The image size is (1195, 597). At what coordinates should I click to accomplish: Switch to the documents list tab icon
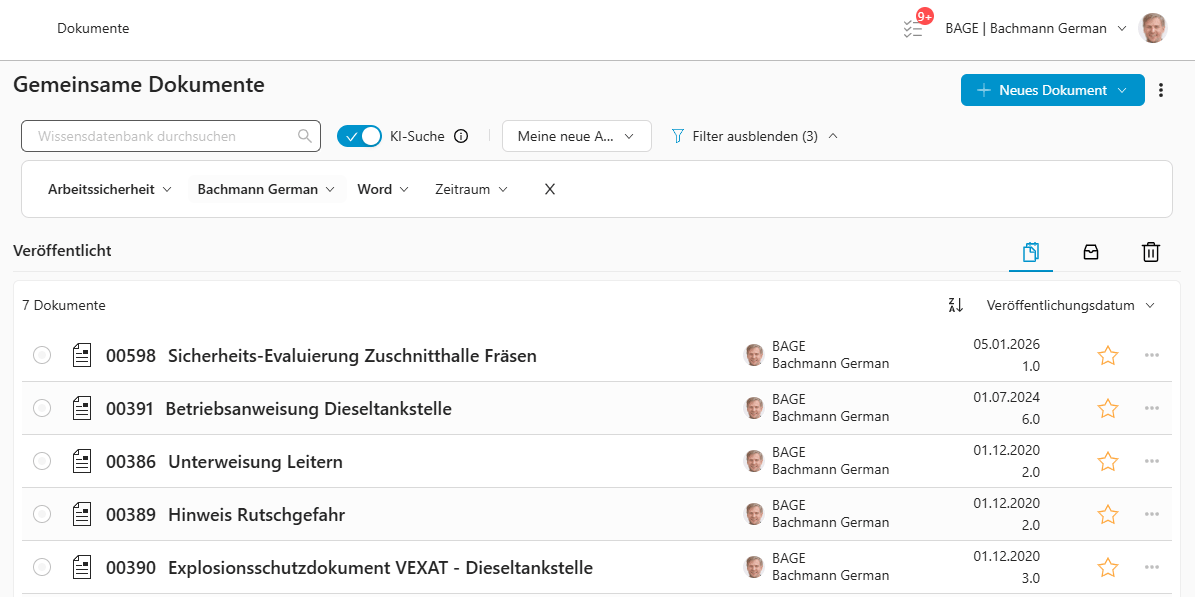point(1031,252)
